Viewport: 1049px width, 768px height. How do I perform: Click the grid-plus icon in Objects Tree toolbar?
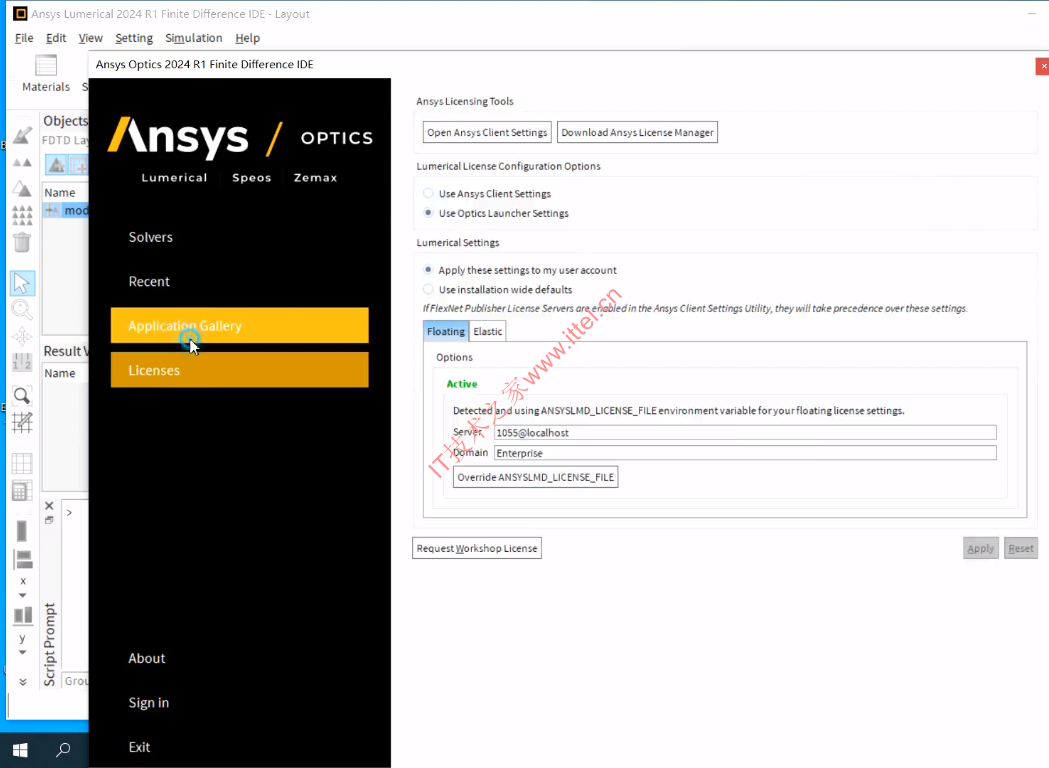[79, 165]
